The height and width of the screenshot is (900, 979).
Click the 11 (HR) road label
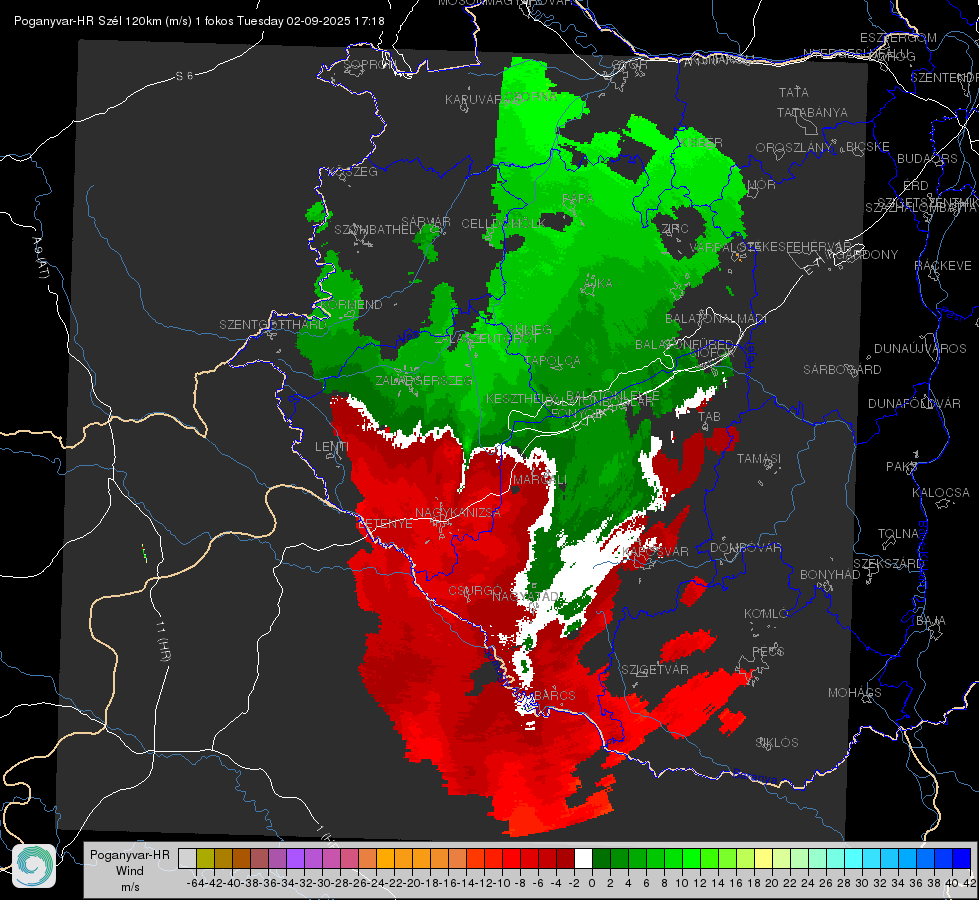tap(162, 641)
